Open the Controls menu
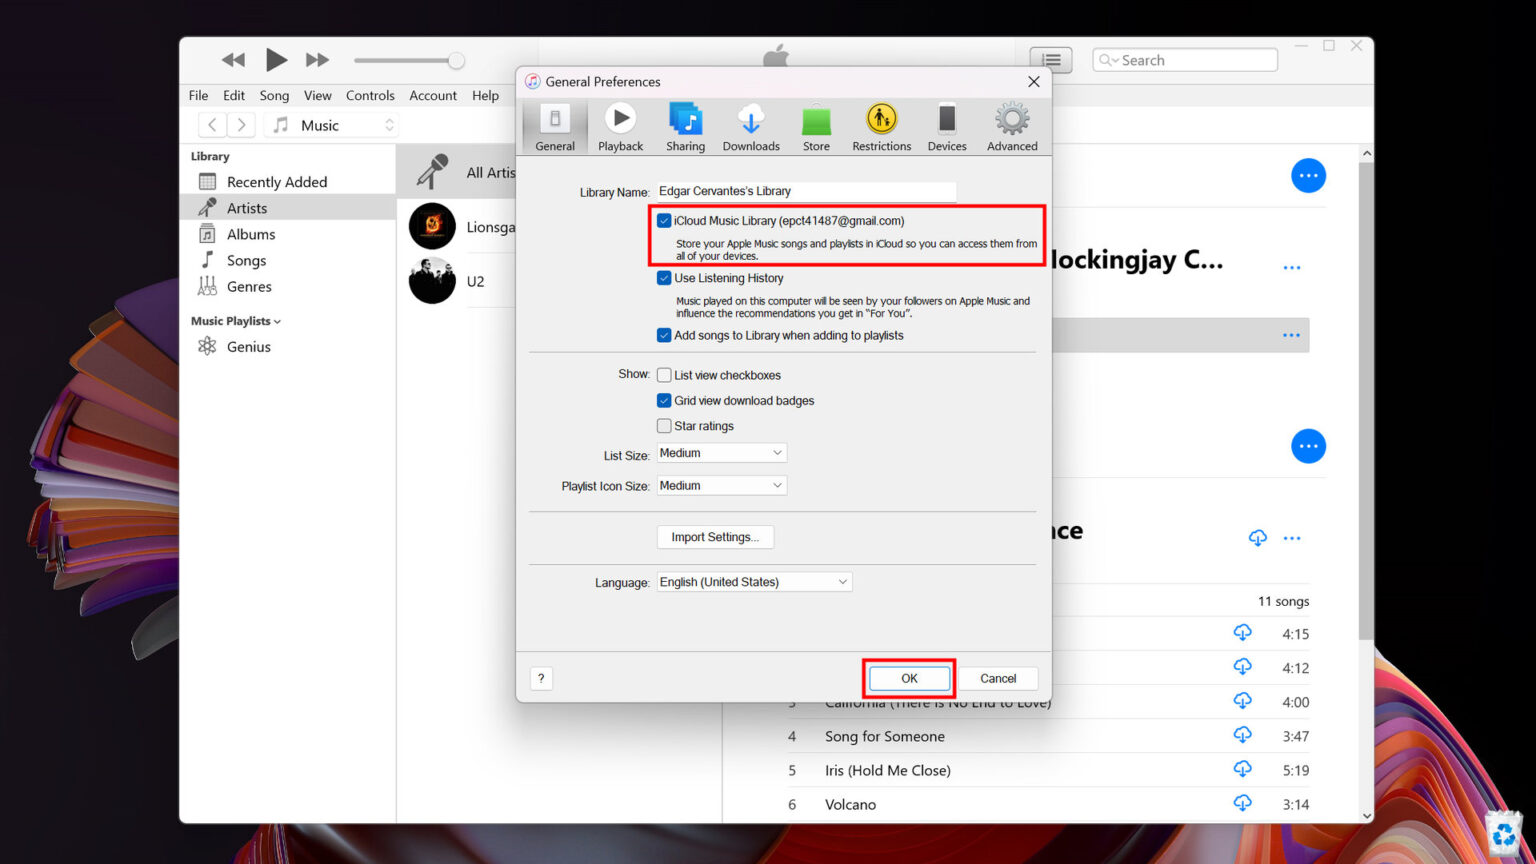Screen dimensions: 1536x864 [370, 95]
